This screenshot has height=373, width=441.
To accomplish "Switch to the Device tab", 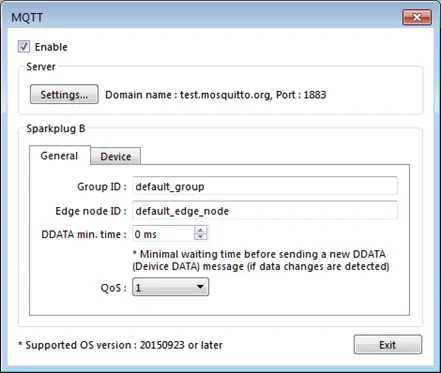I will (116, 156).
